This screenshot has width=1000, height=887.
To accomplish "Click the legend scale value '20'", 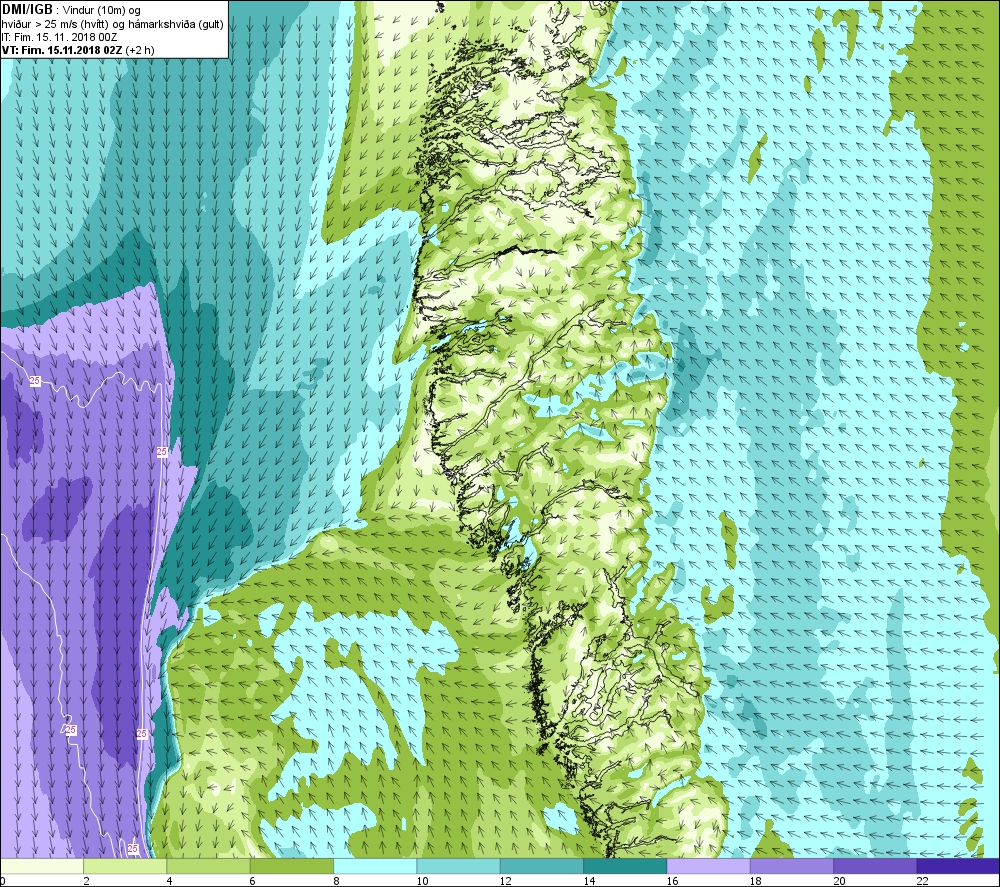I will 839,881.
